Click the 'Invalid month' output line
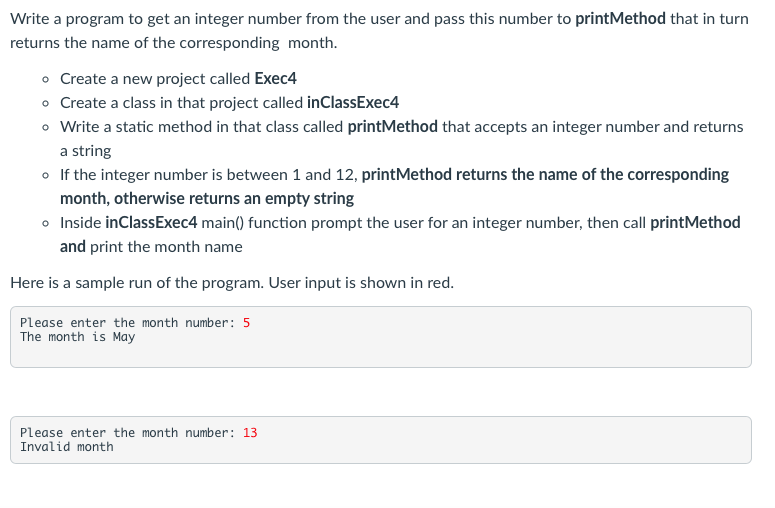775x508 pixels. (x=67, y=447)
